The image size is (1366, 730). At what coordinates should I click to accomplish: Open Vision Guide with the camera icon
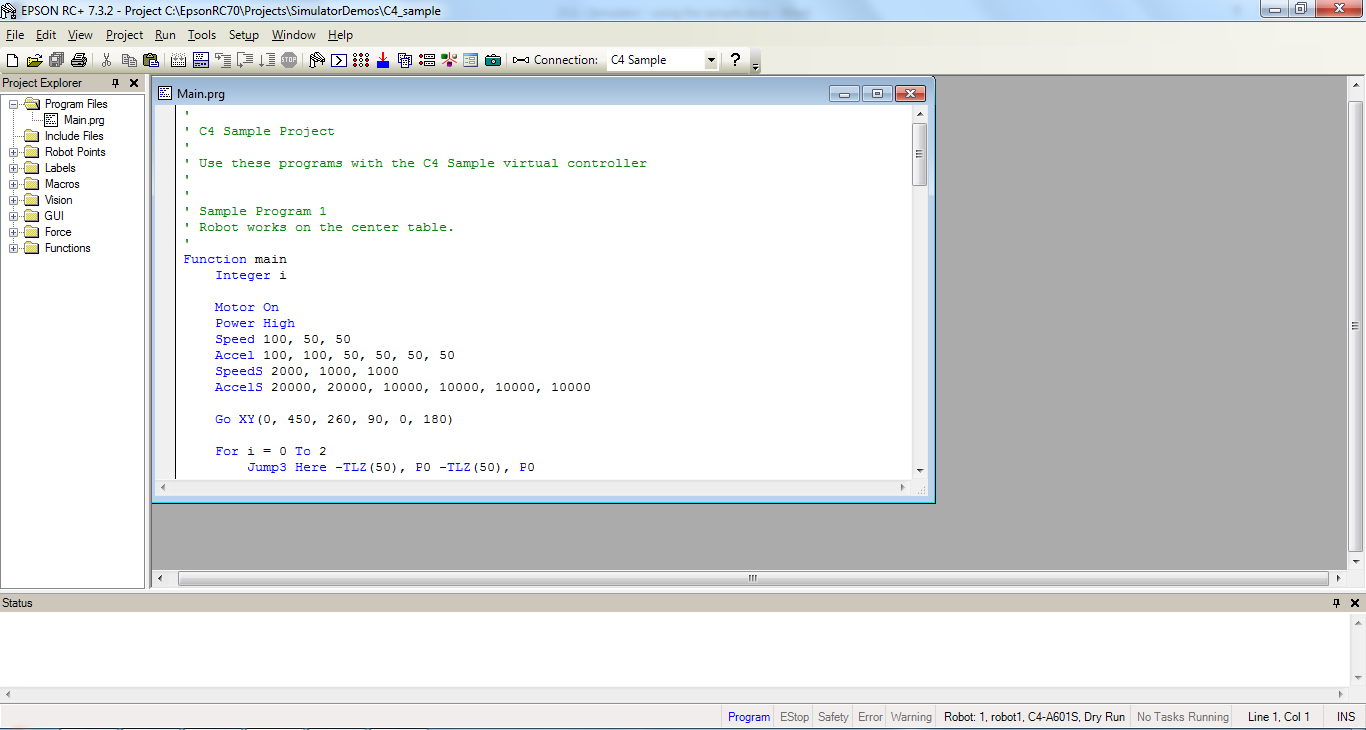tap(493, 60)
